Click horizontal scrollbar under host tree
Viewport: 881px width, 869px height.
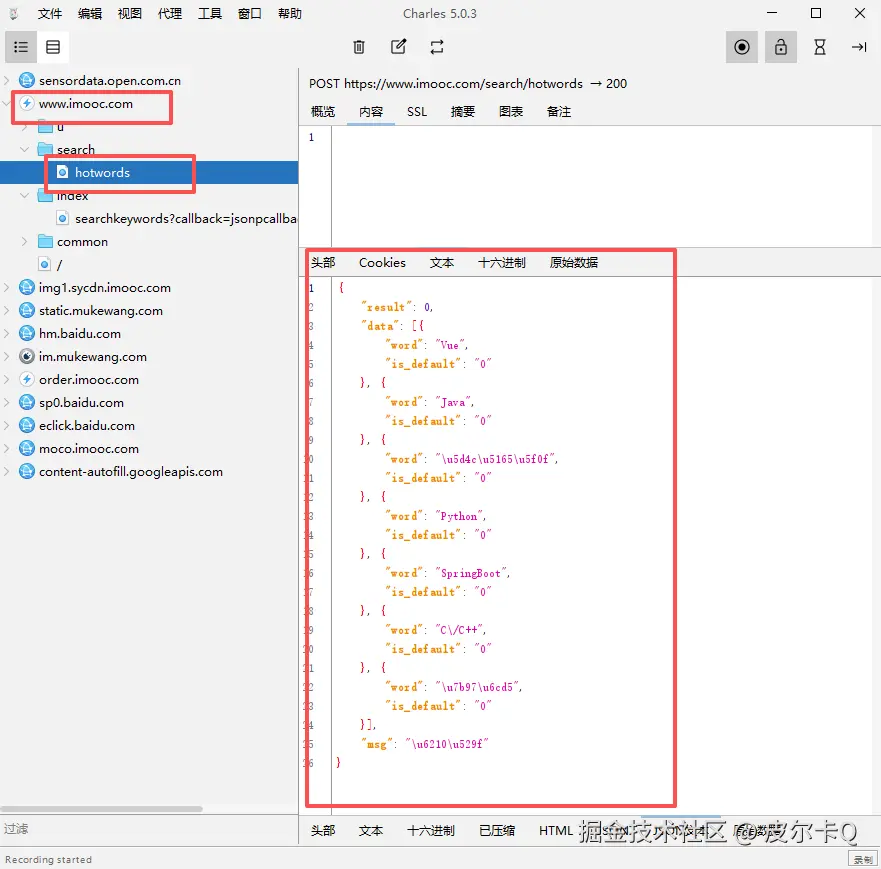point(102,809)
